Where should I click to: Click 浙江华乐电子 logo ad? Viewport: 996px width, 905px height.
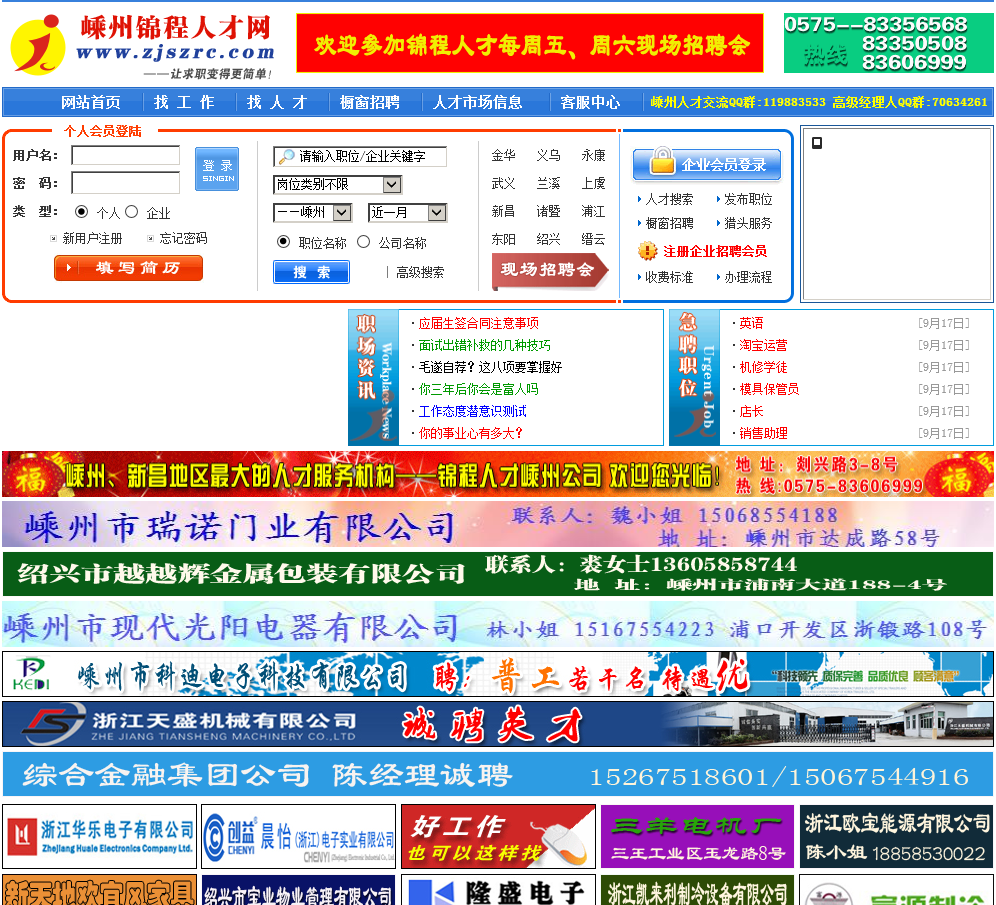pos(101,836)
